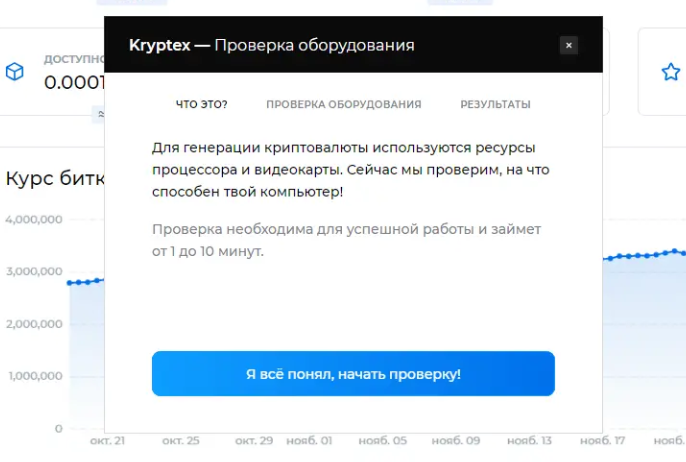
Task: Select the 'нояб. 17' chart date label
Action: tap(602, 441)
